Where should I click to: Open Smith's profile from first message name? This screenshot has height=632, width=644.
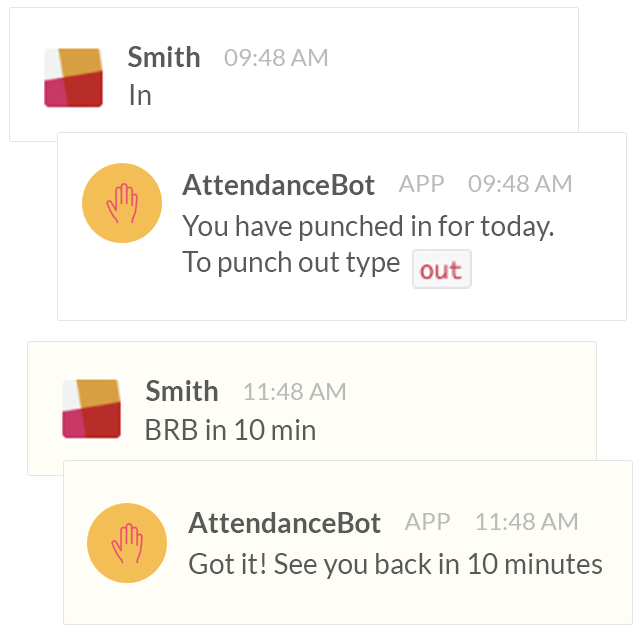click(164, 57)
